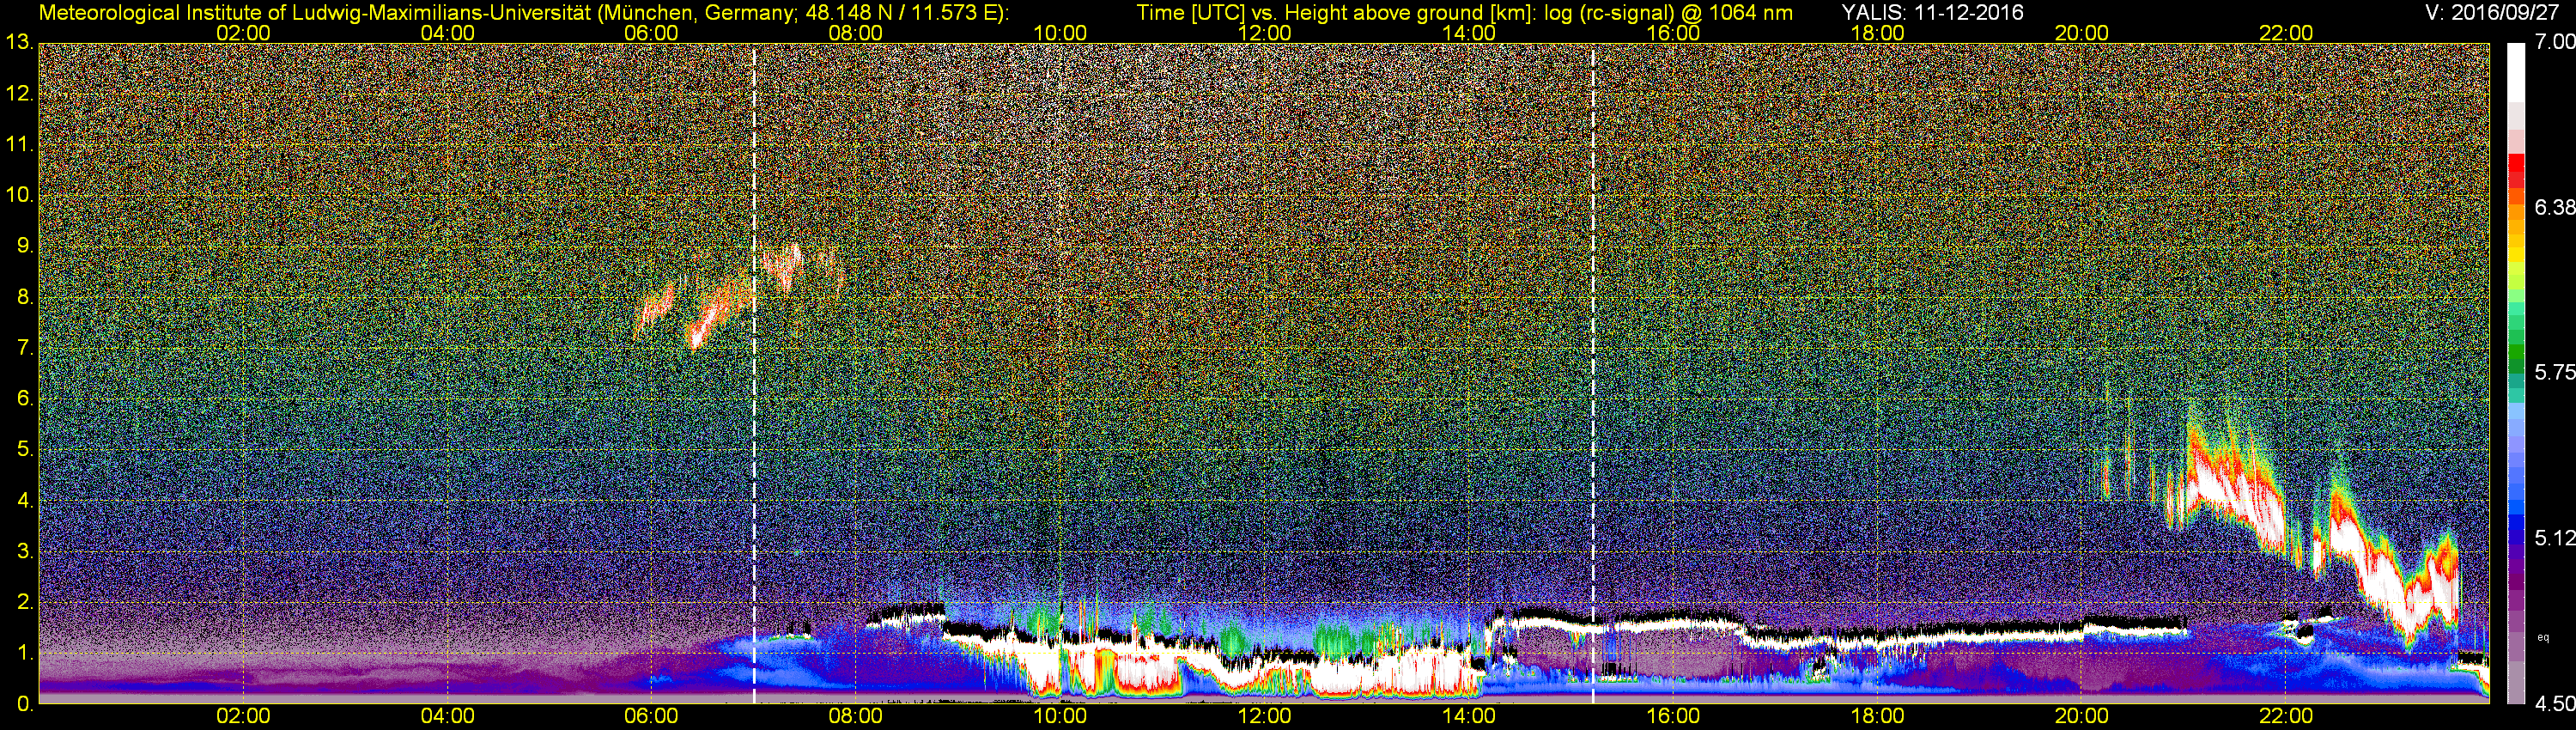2576x730 pixels.
Task: Click the 4 km height axis label
Action: (x=24, y=500)
